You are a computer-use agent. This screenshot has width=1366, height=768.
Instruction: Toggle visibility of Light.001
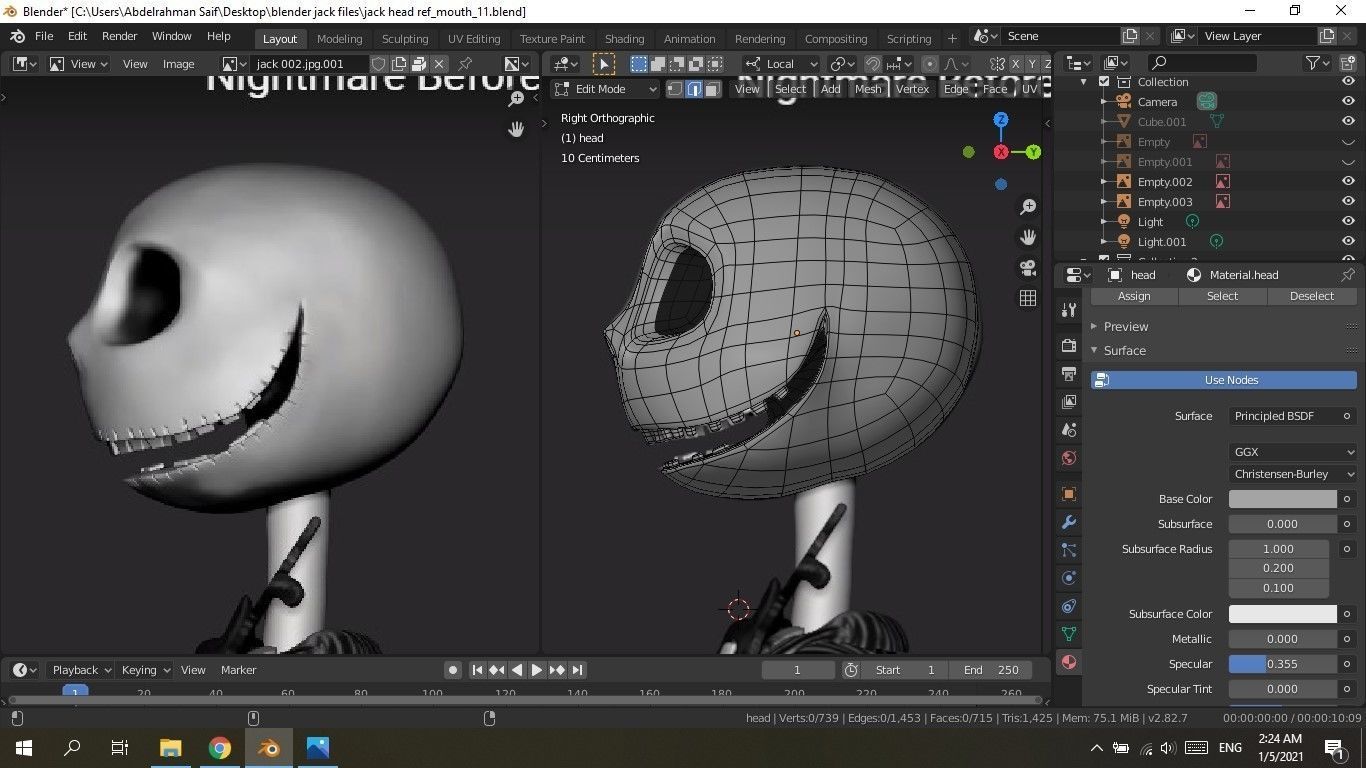[1348, 242]
